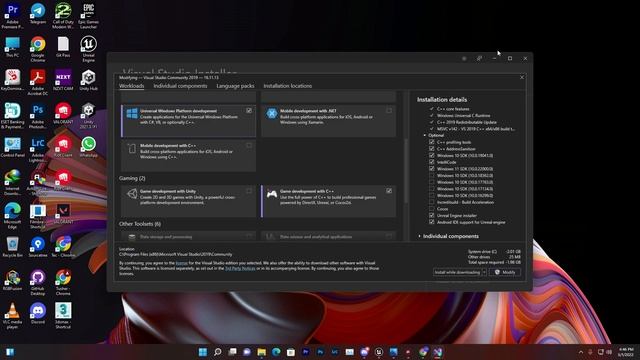Uncheck Android IDE support for Unreal engine
This screenshot has height=360, width=640.
(432, 222)
